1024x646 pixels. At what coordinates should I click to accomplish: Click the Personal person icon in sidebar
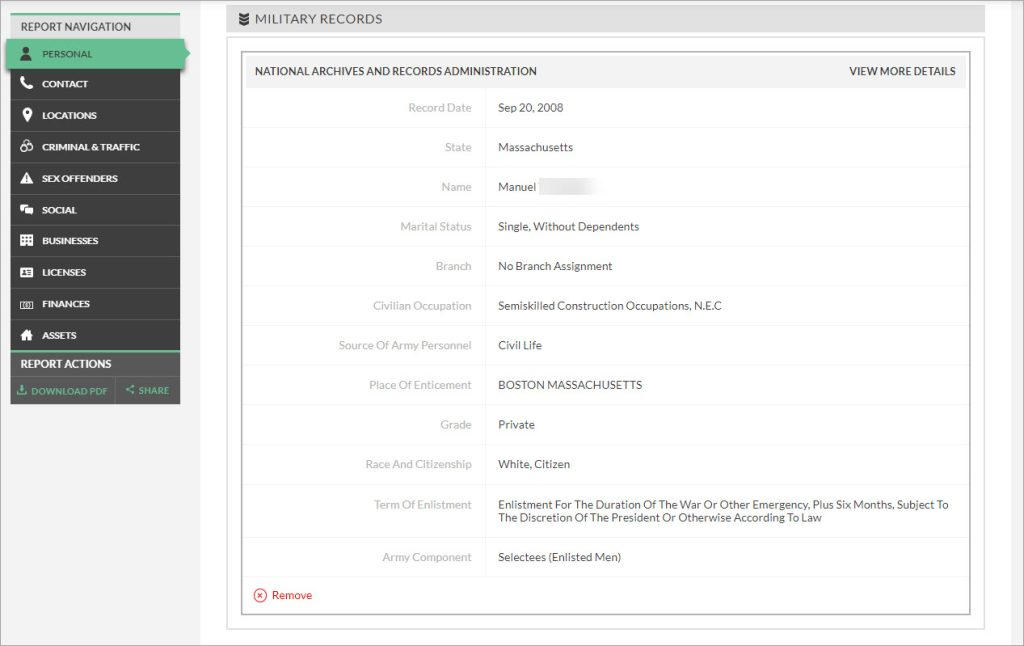pos(26,54)
